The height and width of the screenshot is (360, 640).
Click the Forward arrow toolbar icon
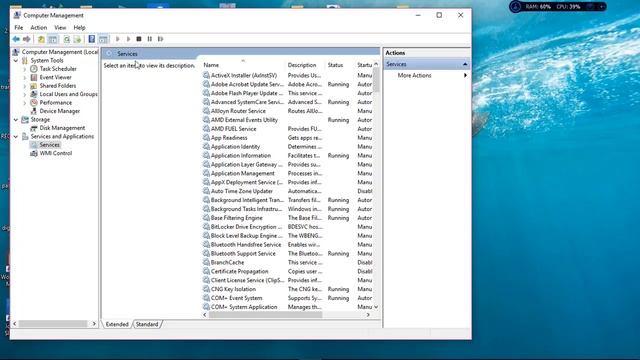pos(27,39)
